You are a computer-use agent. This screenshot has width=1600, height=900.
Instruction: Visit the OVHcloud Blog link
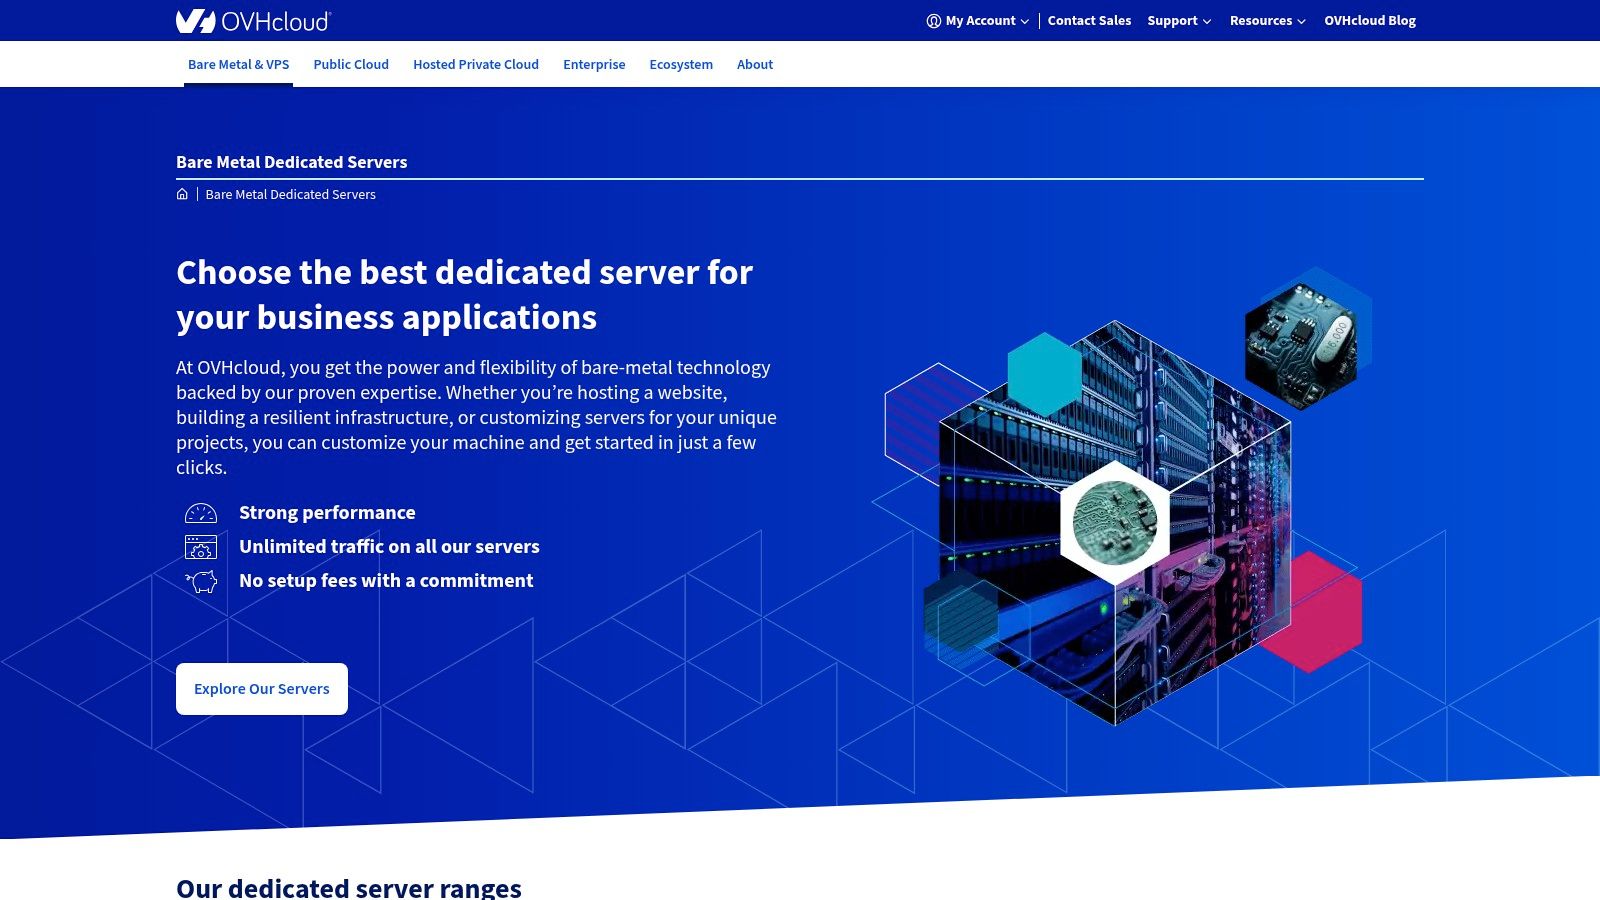point(1370,21)
